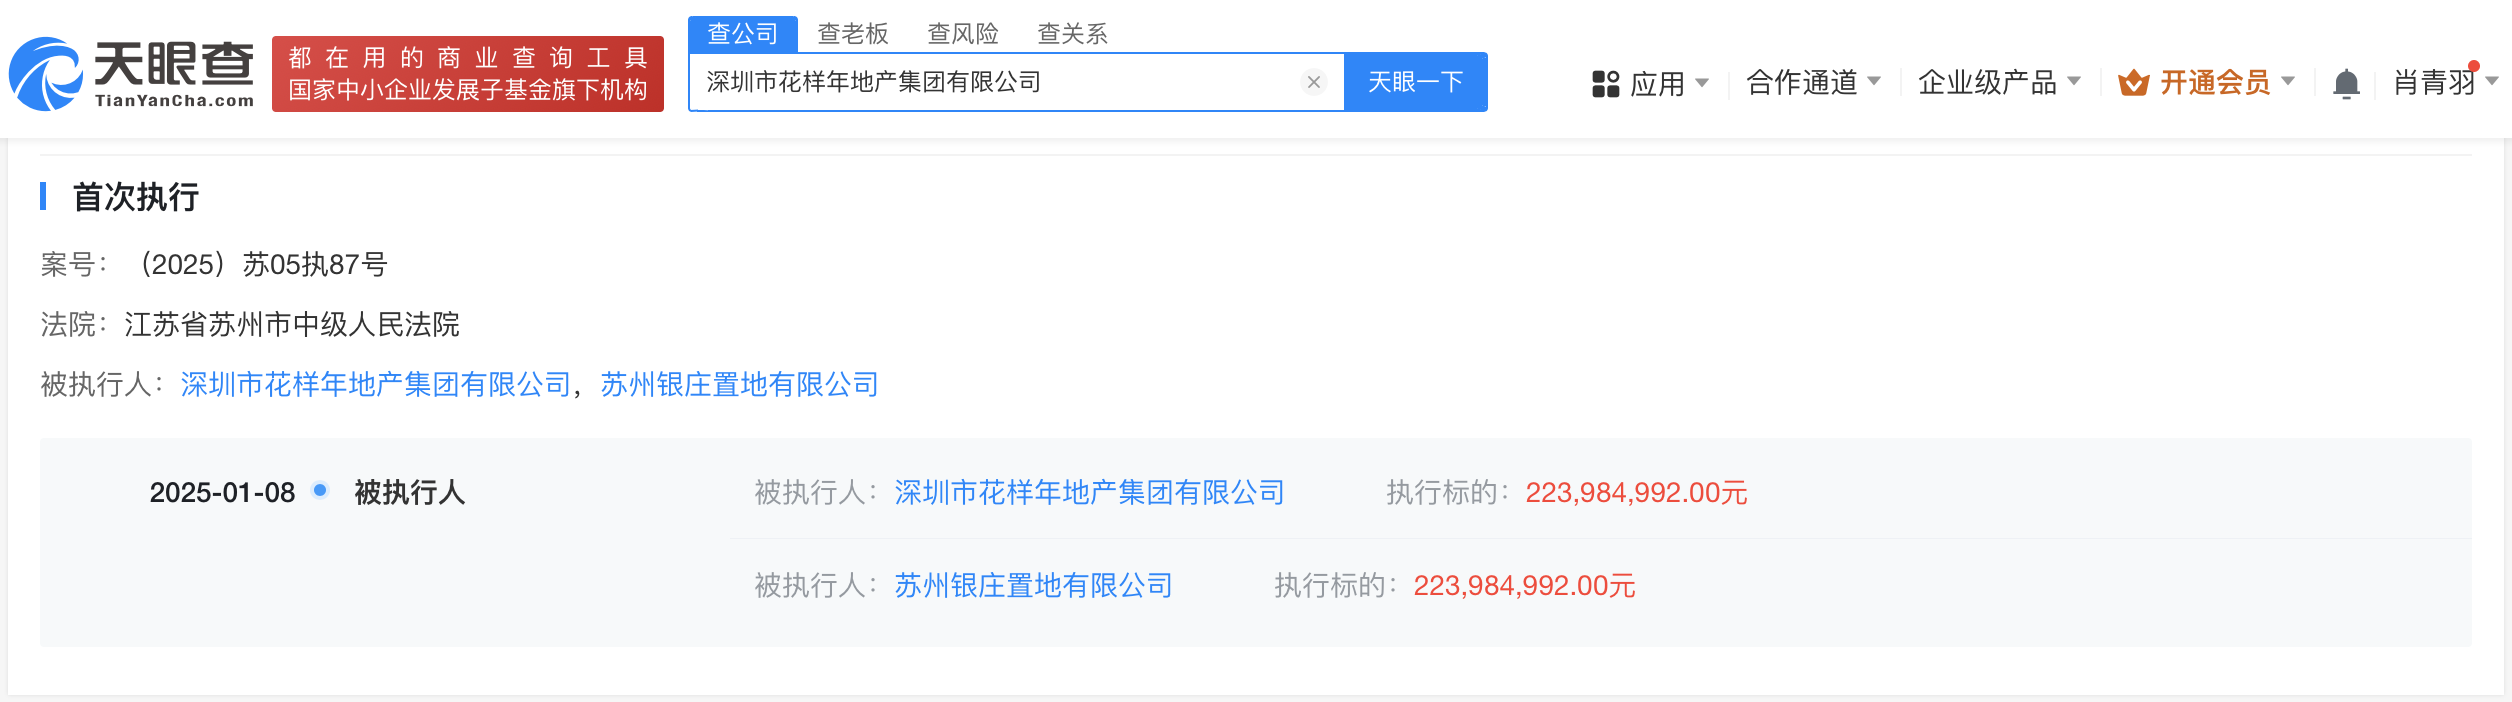
Task: Open 苏州银庄置地有限公司 link in timeline row
Action: (x=1034, y=586)
